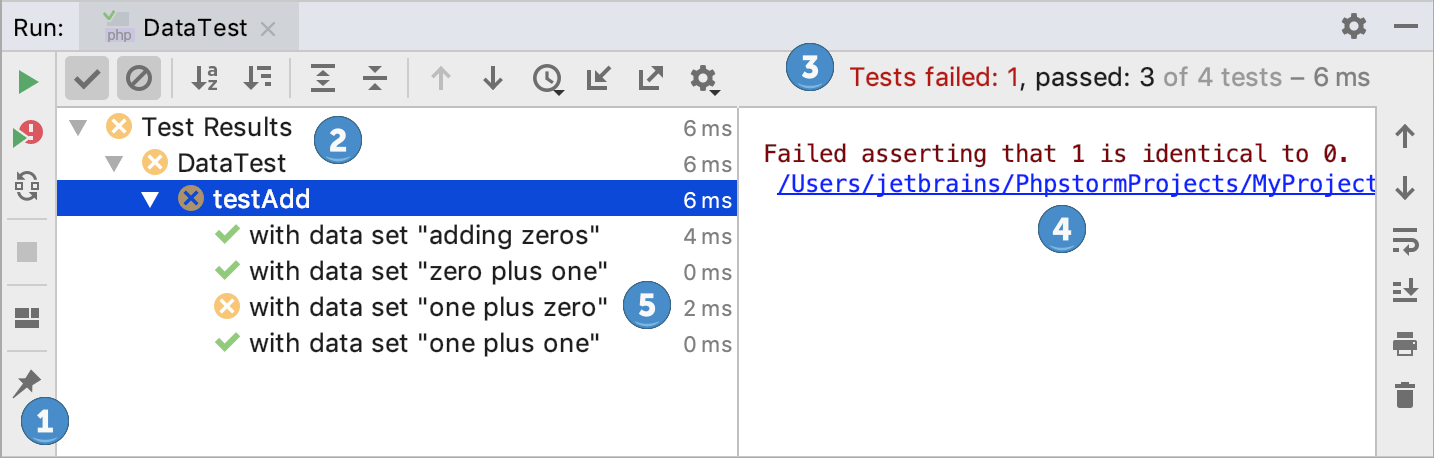
Task: Select data set "one plus zero" result
Action: tap(428, 307)
